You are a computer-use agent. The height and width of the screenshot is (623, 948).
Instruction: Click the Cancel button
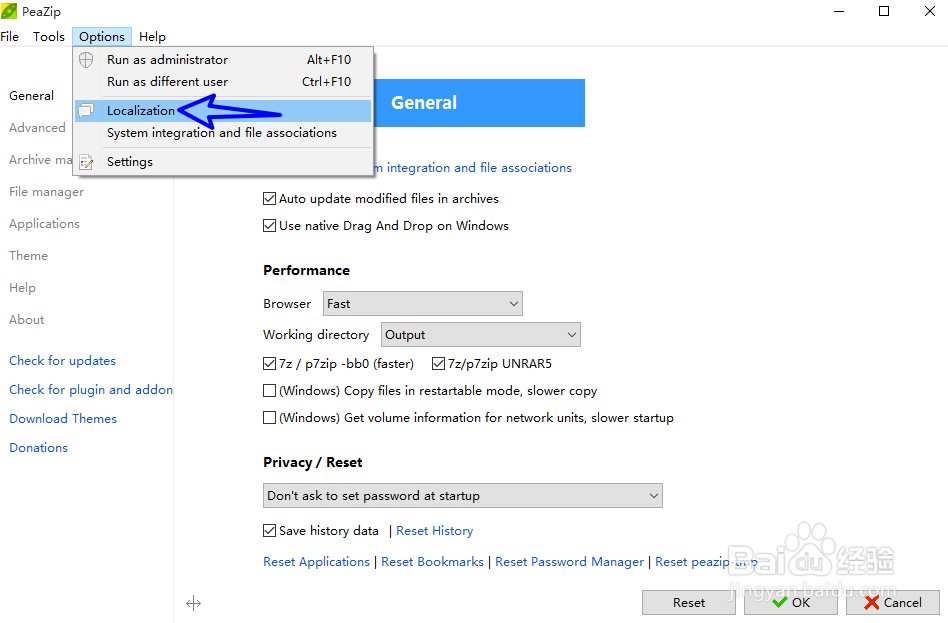point(893,602)
